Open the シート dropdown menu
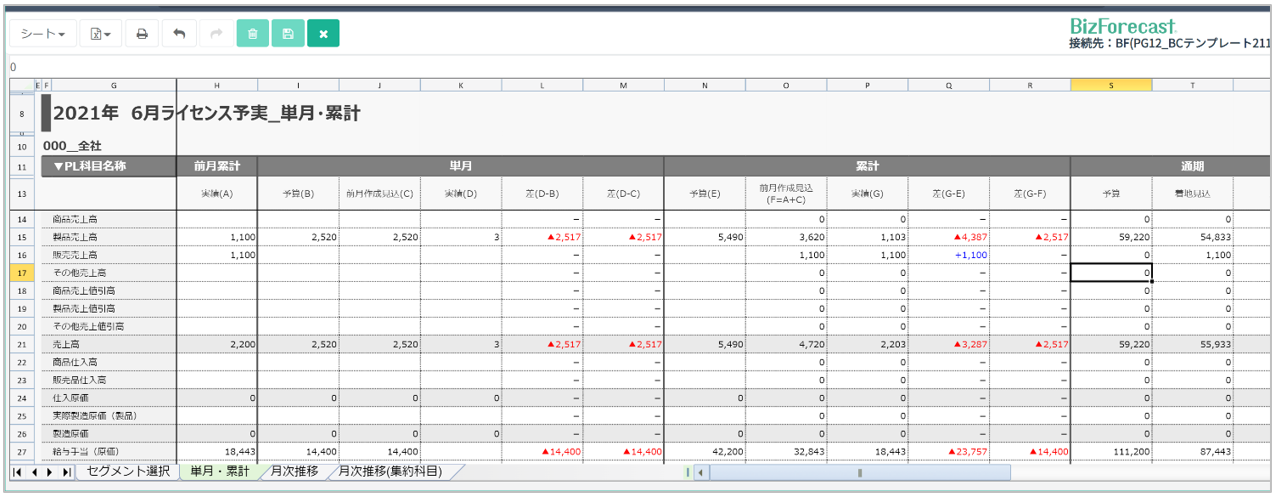1273x495 pixels. click(x=43, y=34)
